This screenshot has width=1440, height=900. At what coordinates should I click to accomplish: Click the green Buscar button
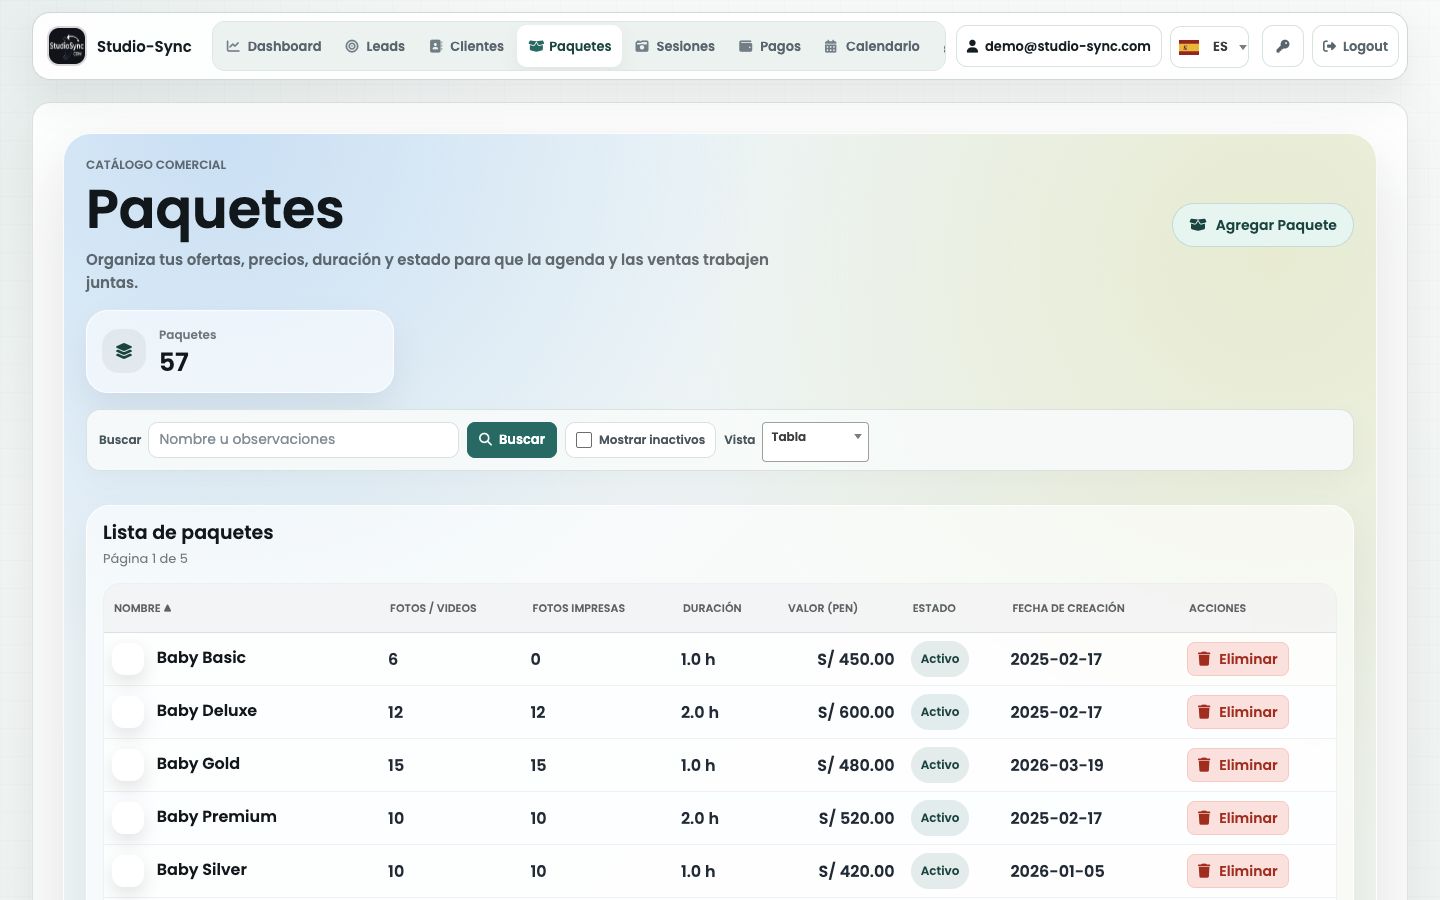click(512, 440)
